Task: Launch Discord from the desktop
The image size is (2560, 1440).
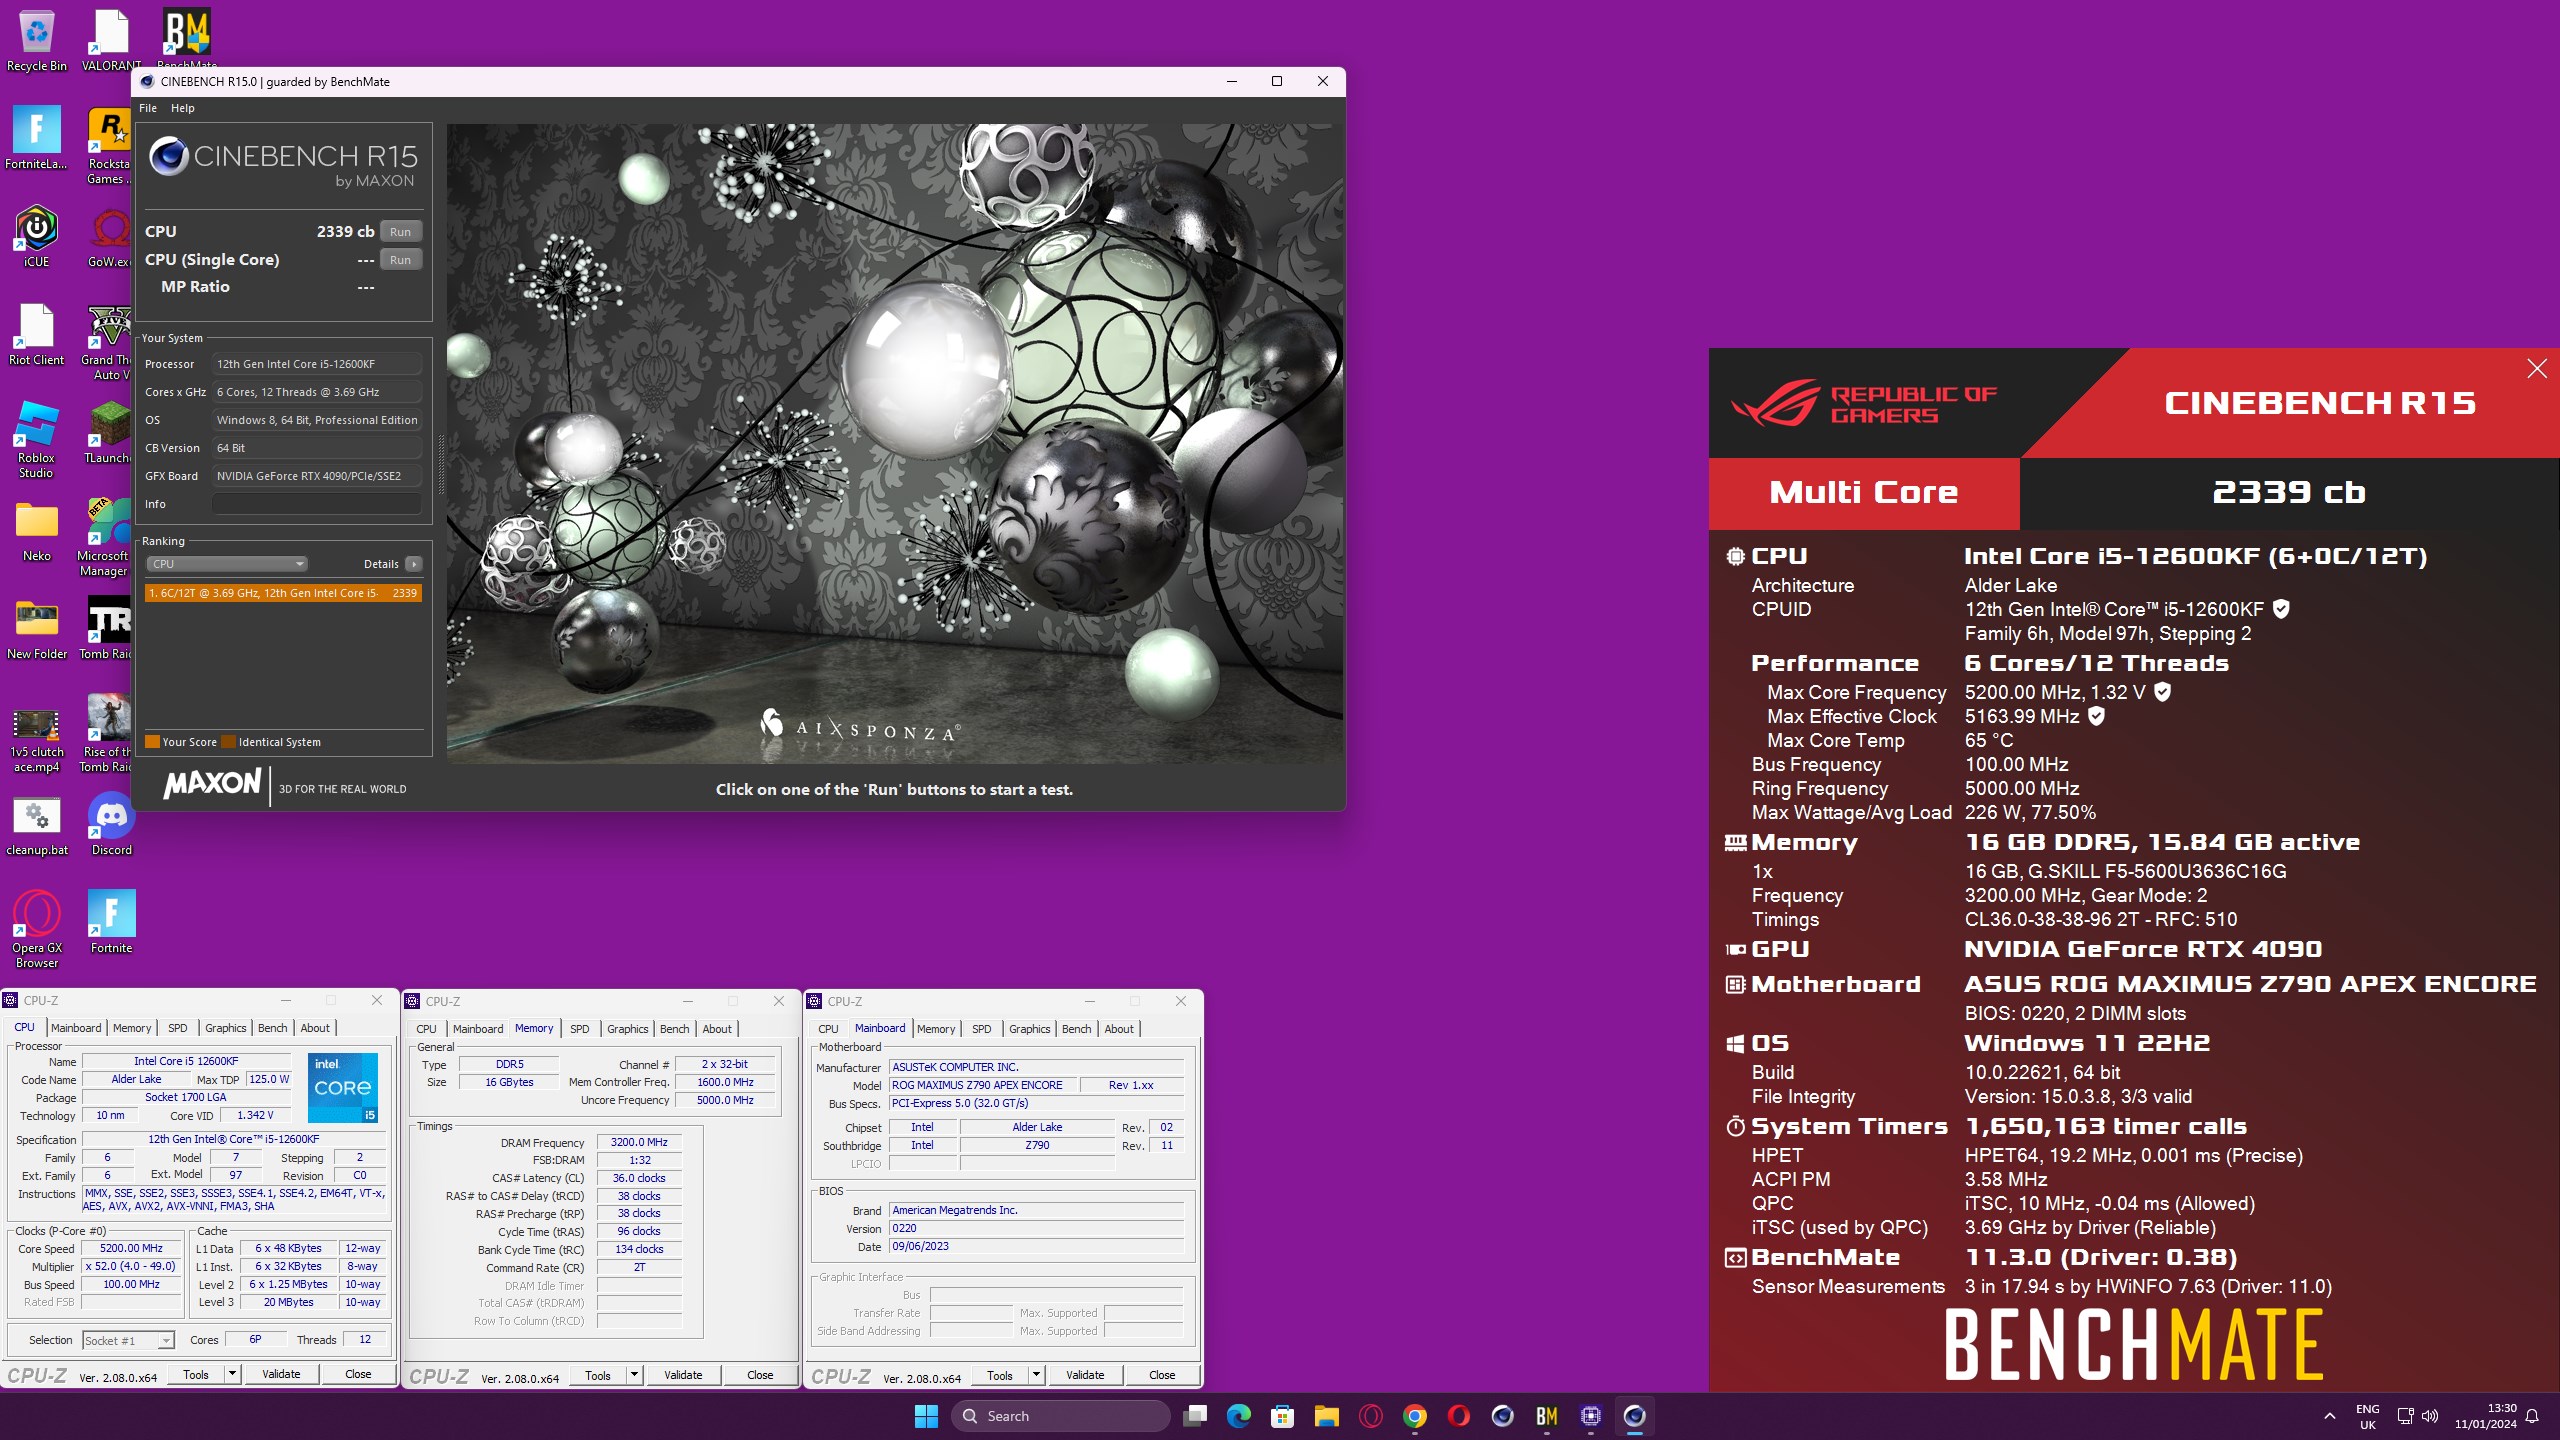Action: 111,824
